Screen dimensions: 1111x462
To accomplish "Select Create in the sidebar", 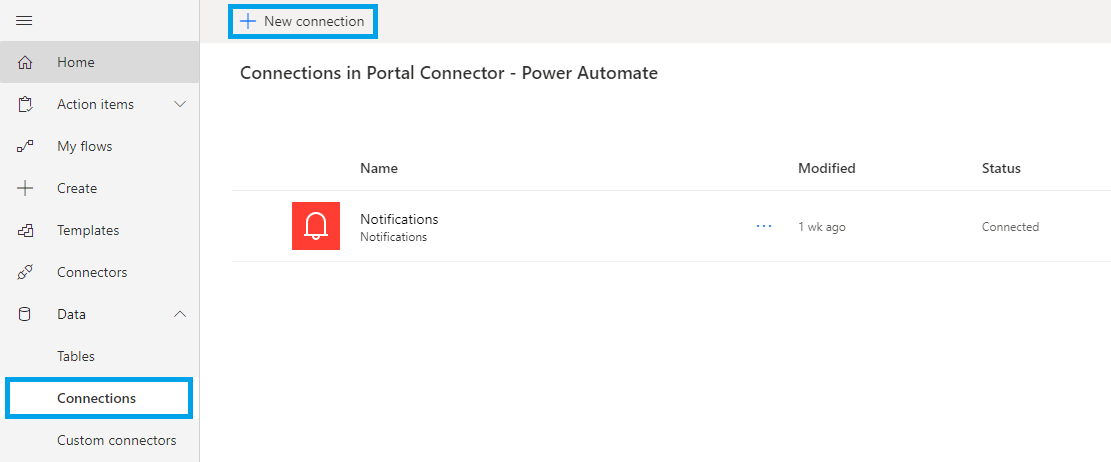I will [x=99, y=188].
